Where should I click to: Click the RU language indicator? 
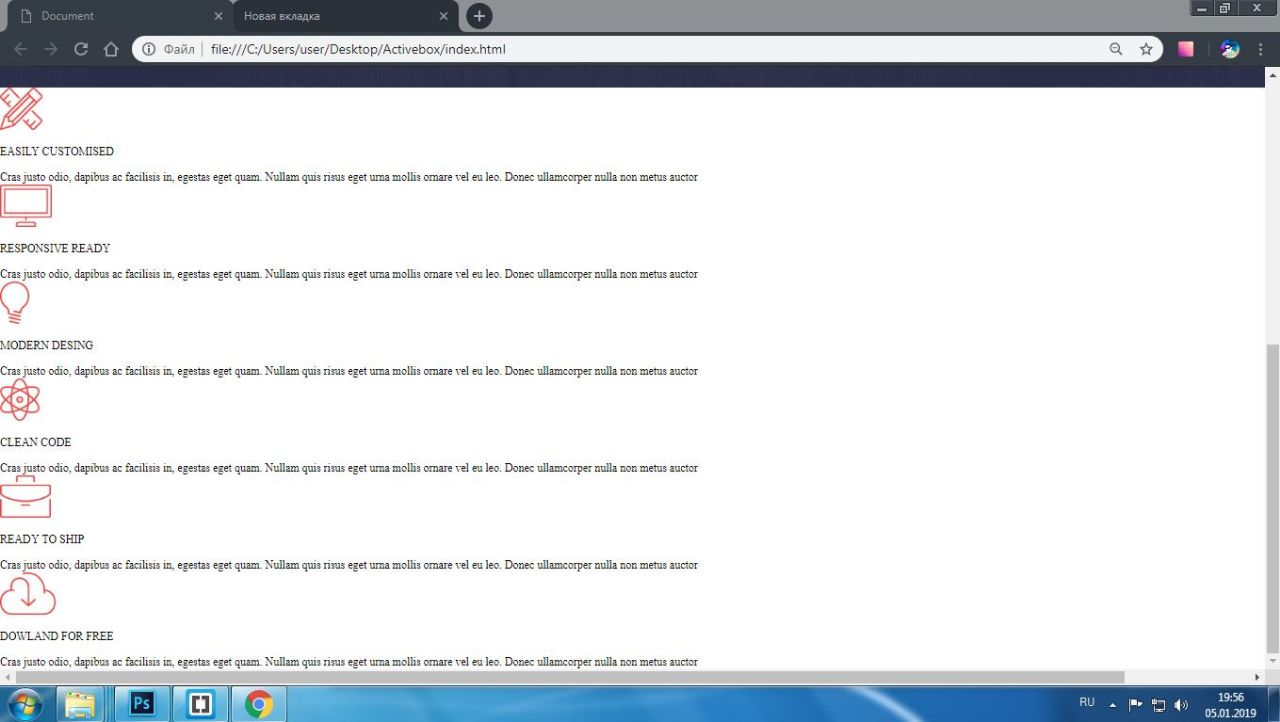coord(1087,702)
